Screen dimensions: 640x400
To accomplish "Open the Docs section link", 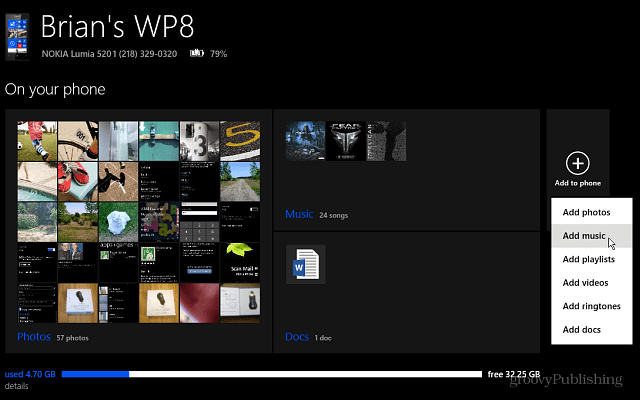I will pyautogui.click(x=297, y=337).
